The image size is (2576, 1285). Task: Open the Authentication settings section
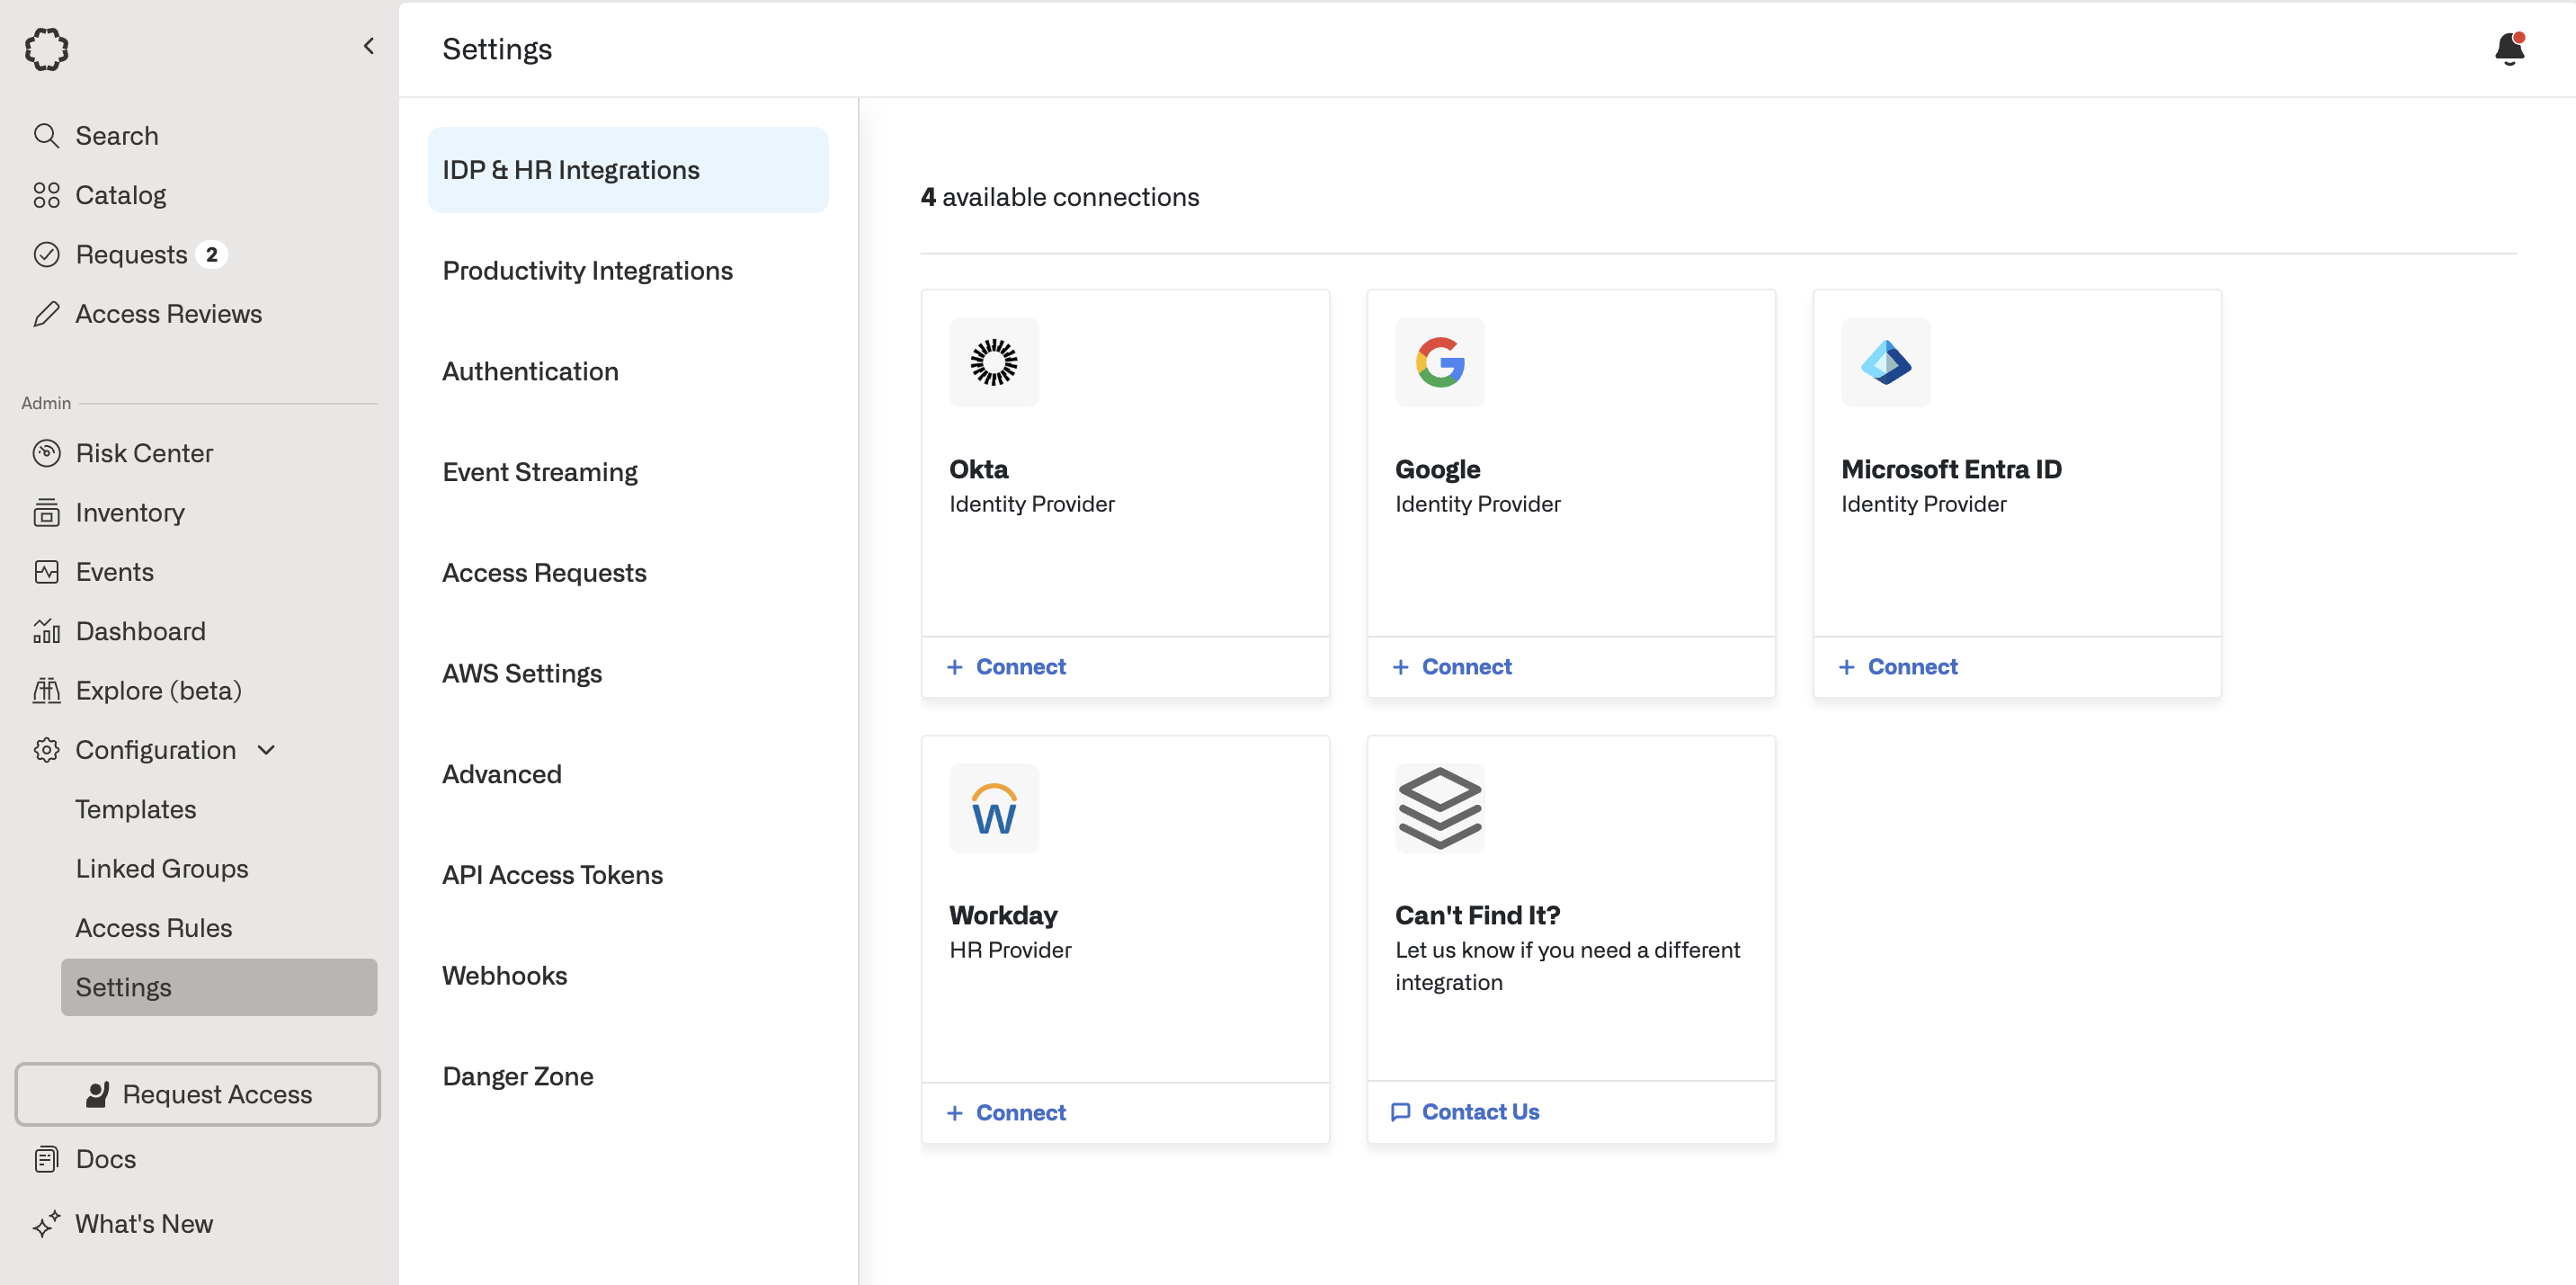pos(530,371)
